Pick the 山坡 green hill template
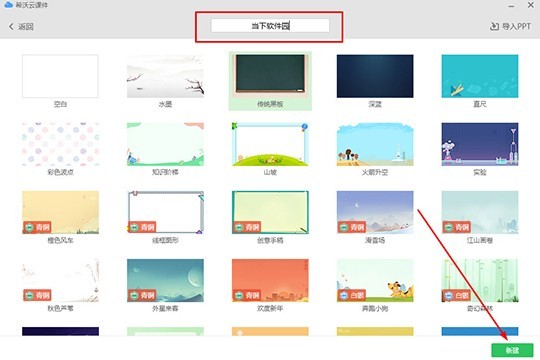 coord(270,144)
